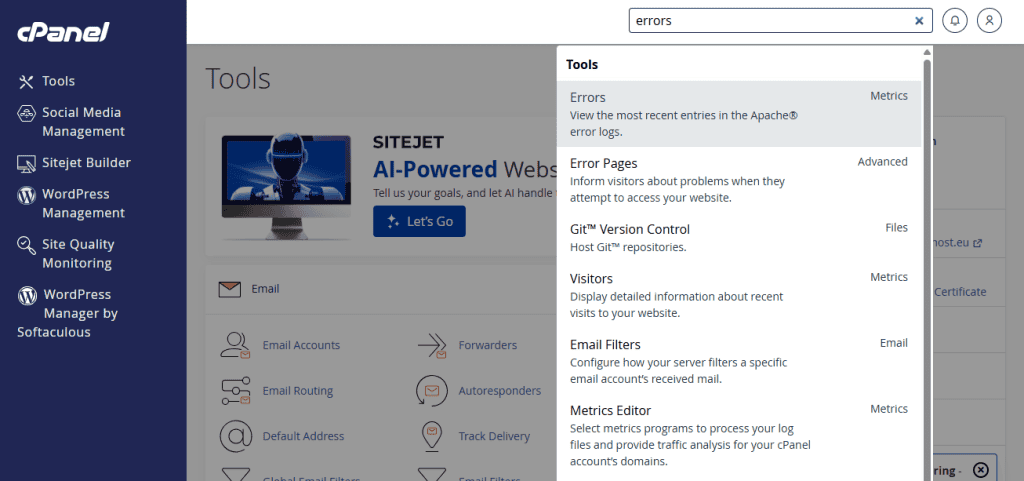Image resolution: width=1024 pixels, height=481 pixels.
Task: Open Email Routing
Action: [x=298, y=391]
